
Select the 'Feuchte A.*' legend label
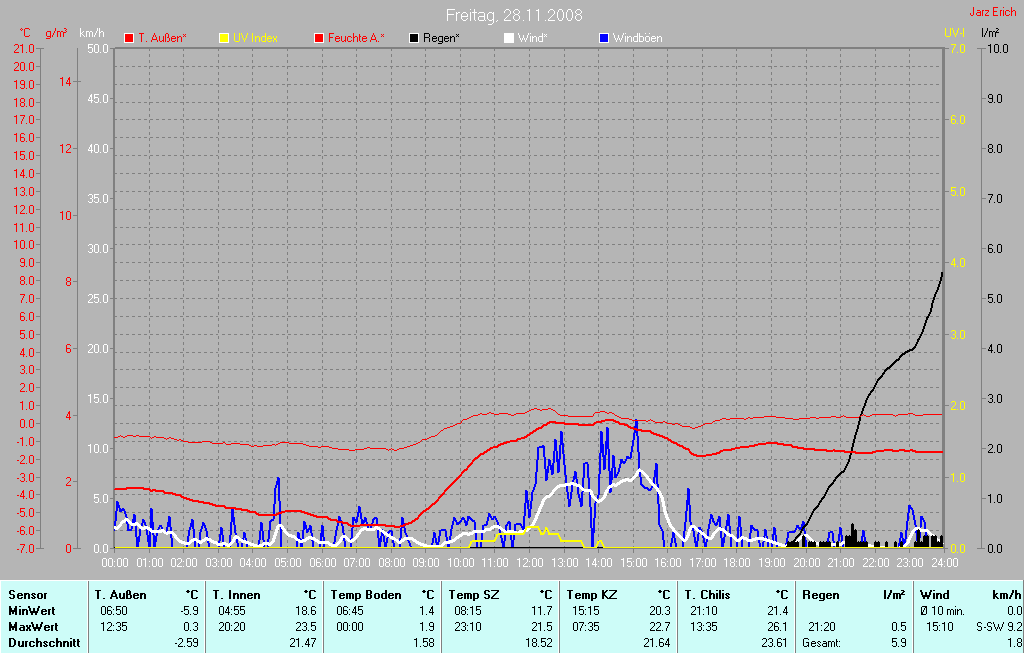tap(356, 38)
